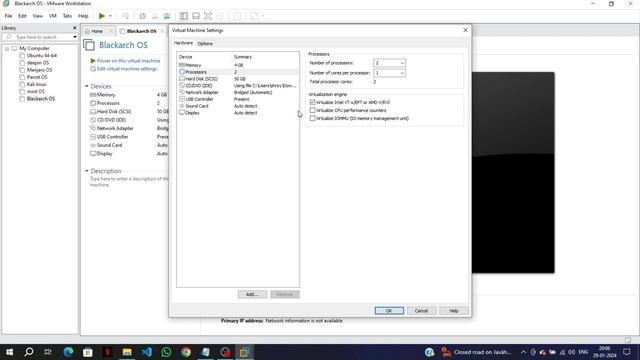This screenshot has width=640, height=360.
Task: Select Manjaro OS in the library tree
Action: pos(39,70)
